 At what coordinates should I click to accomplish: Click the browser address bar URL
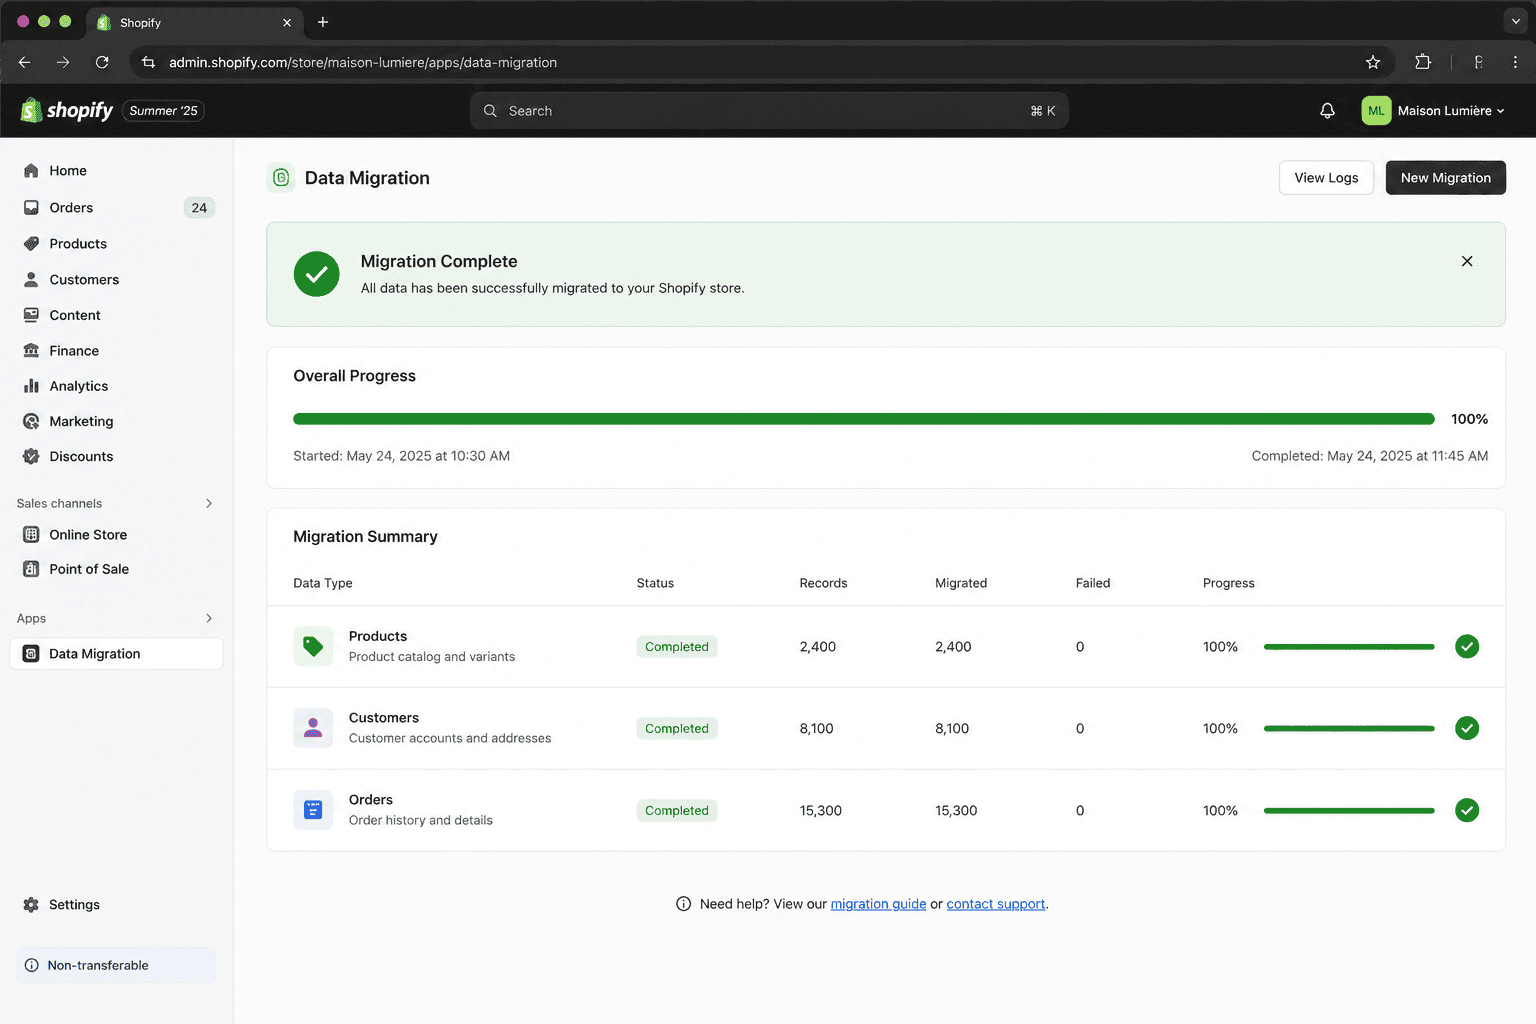click(363, 62)
